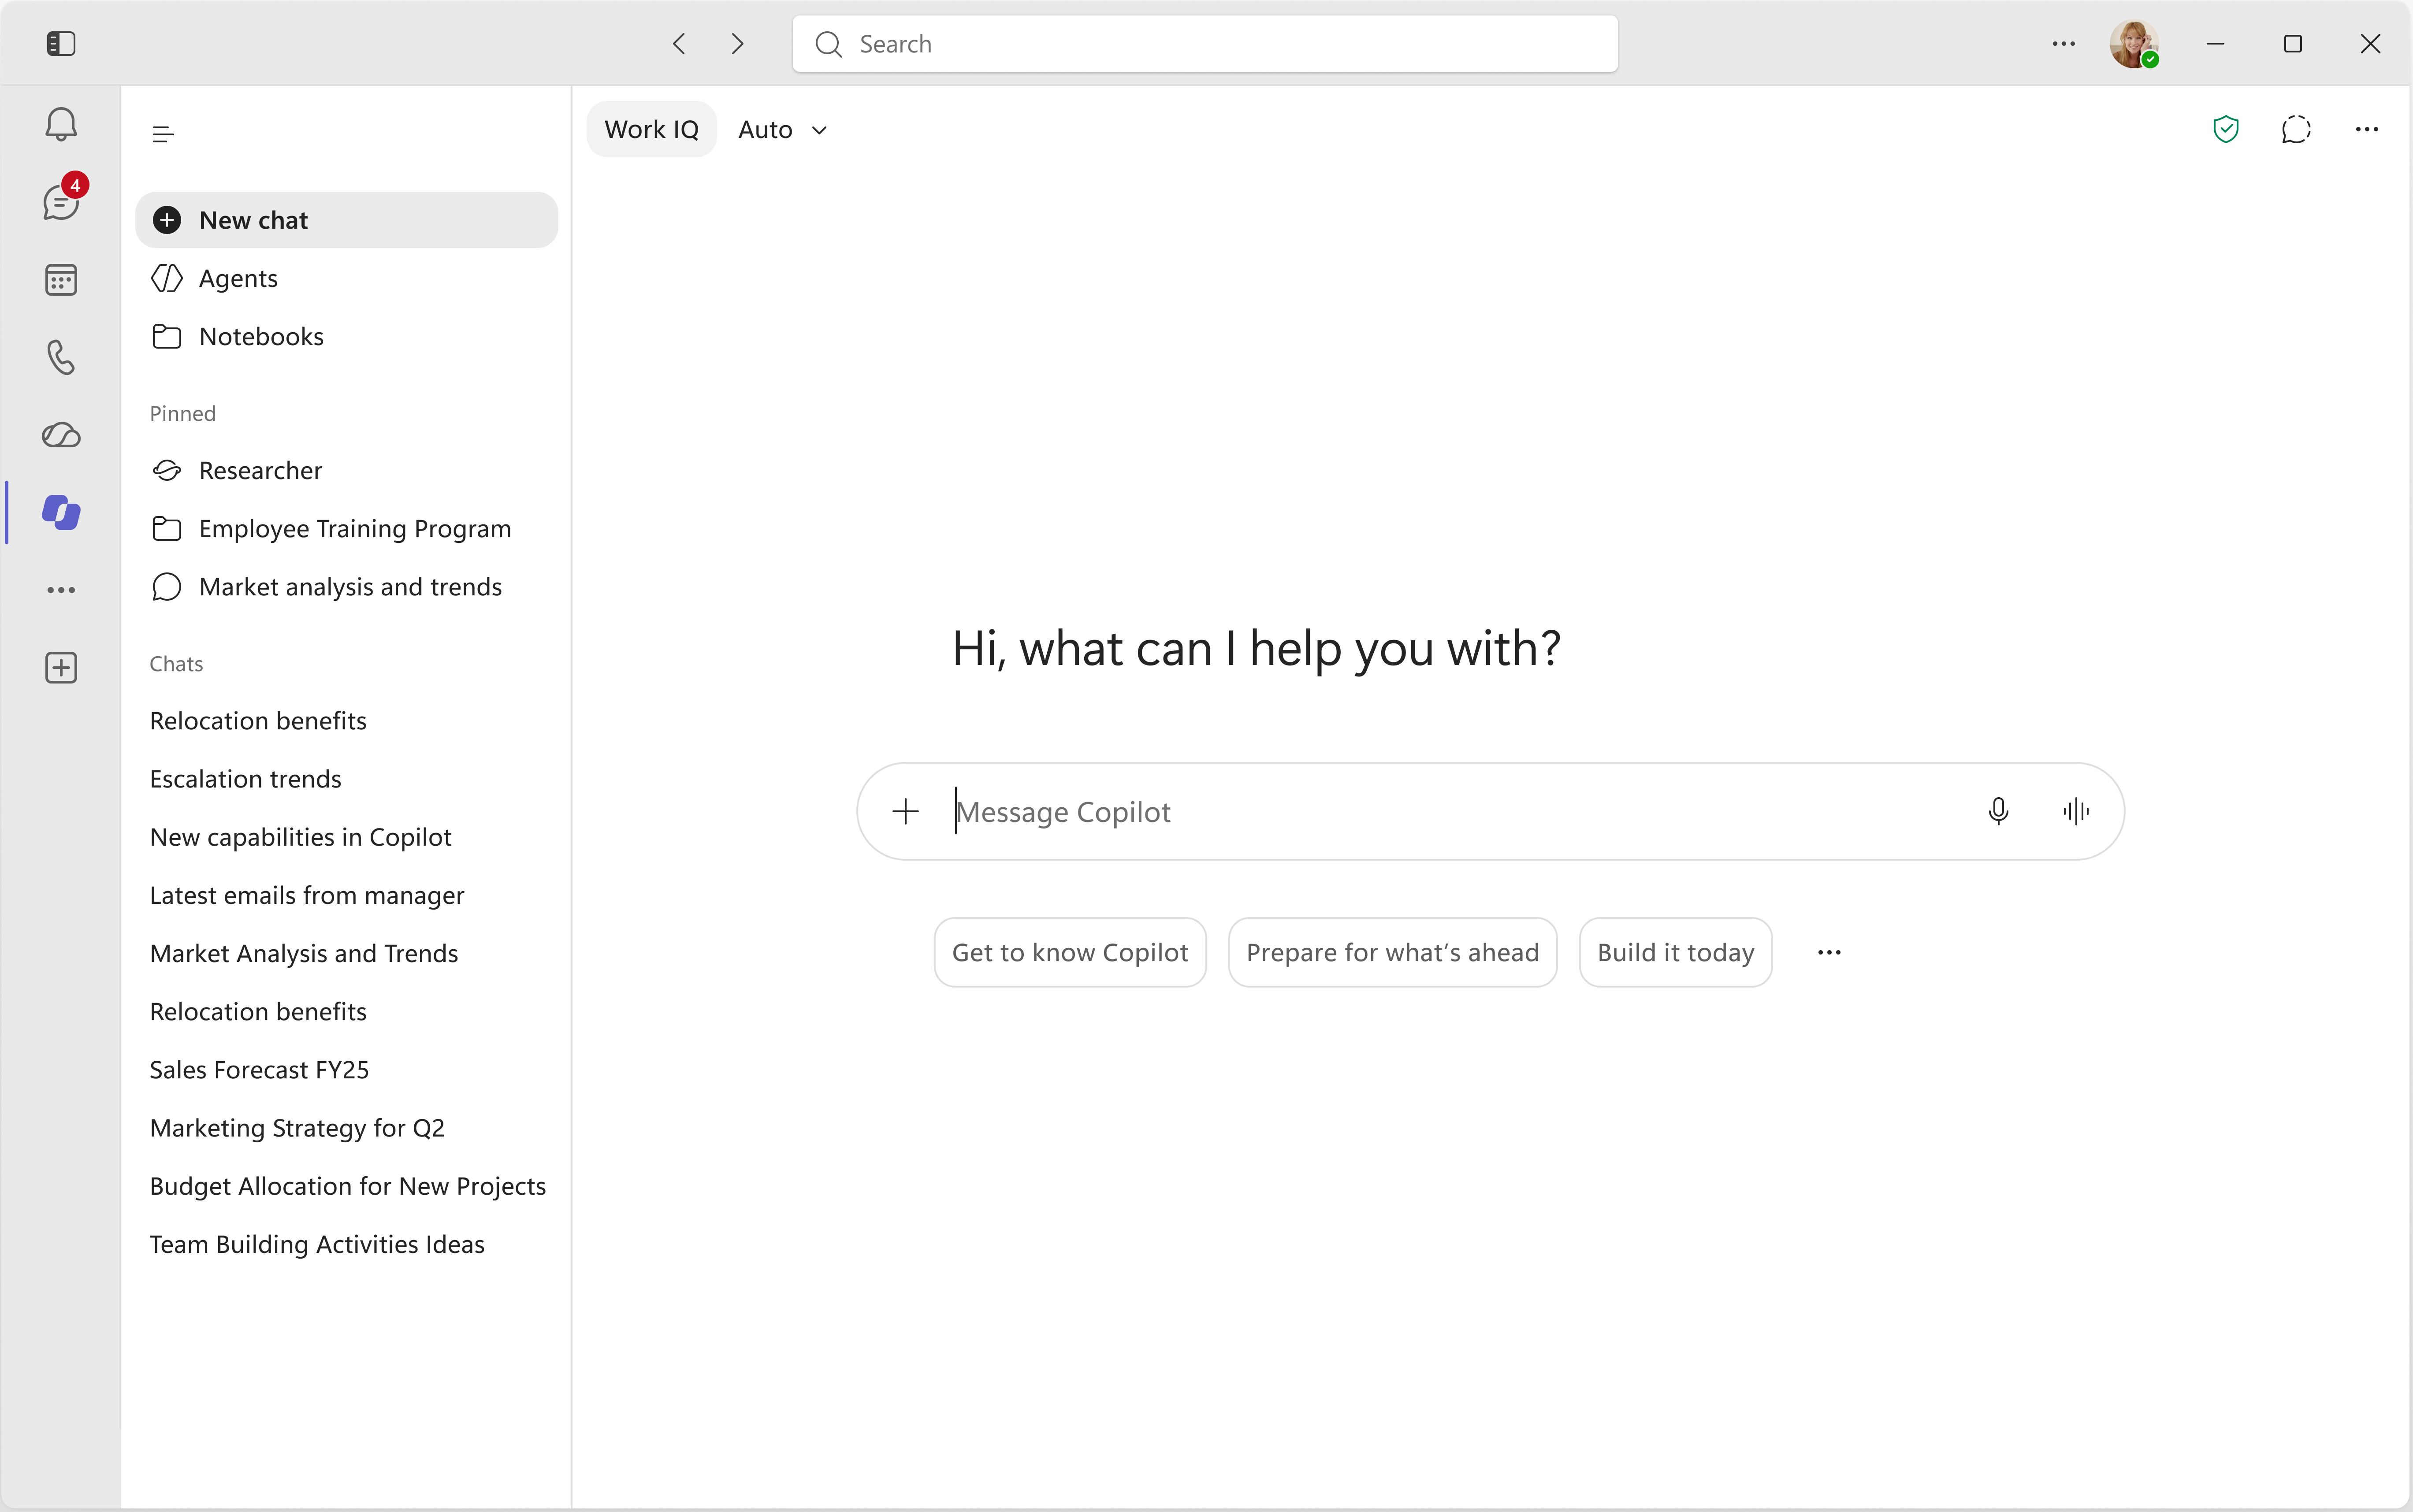The image size is (2413, 1512).
Task: Open Marketing Strategy for Q2 chat
Action: 346,1128
